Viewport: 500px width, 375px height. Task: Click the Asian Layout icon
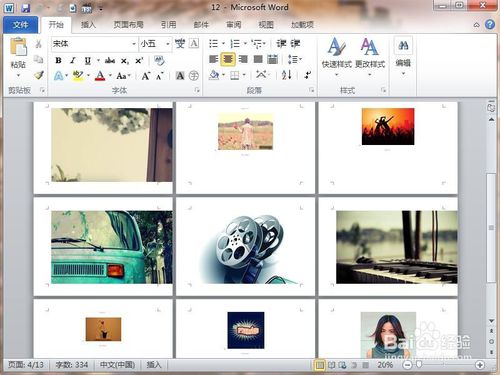tap(261, 75)
